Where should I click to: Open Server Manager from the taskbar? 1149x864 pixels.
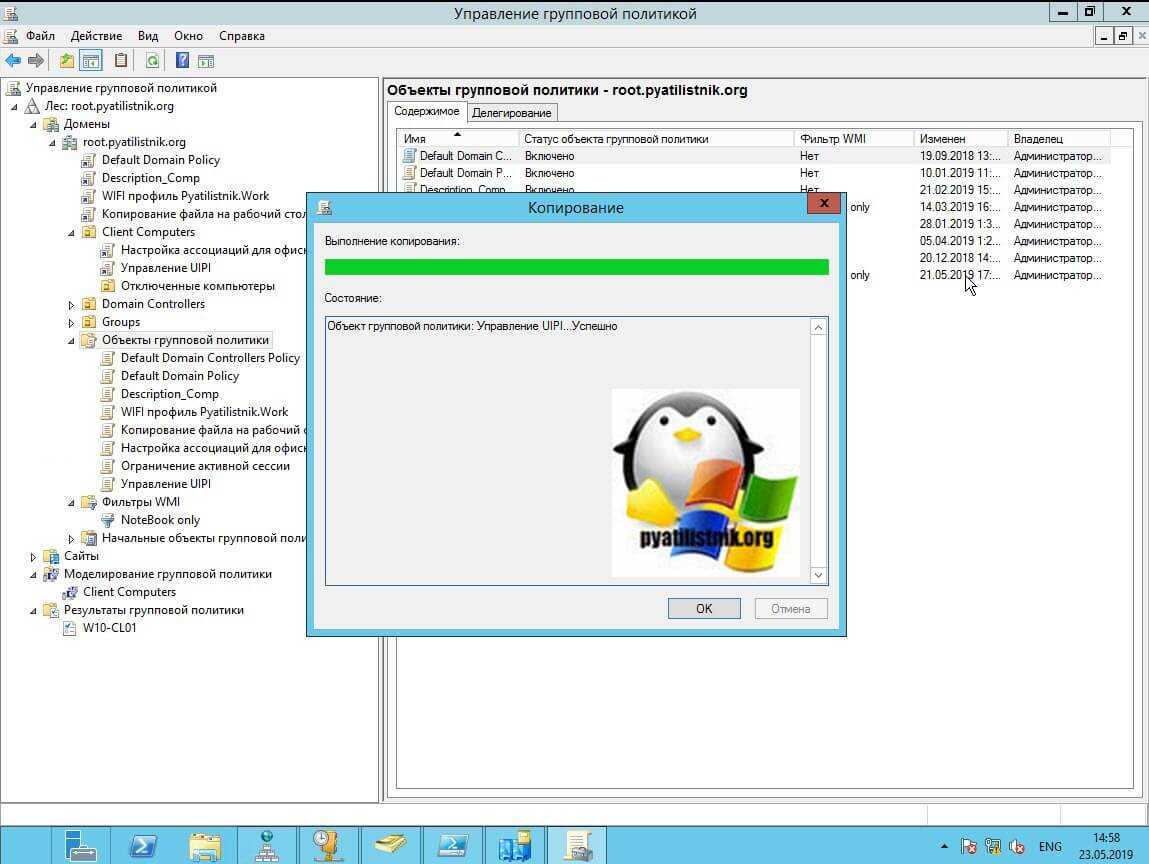tap(80, 845)
